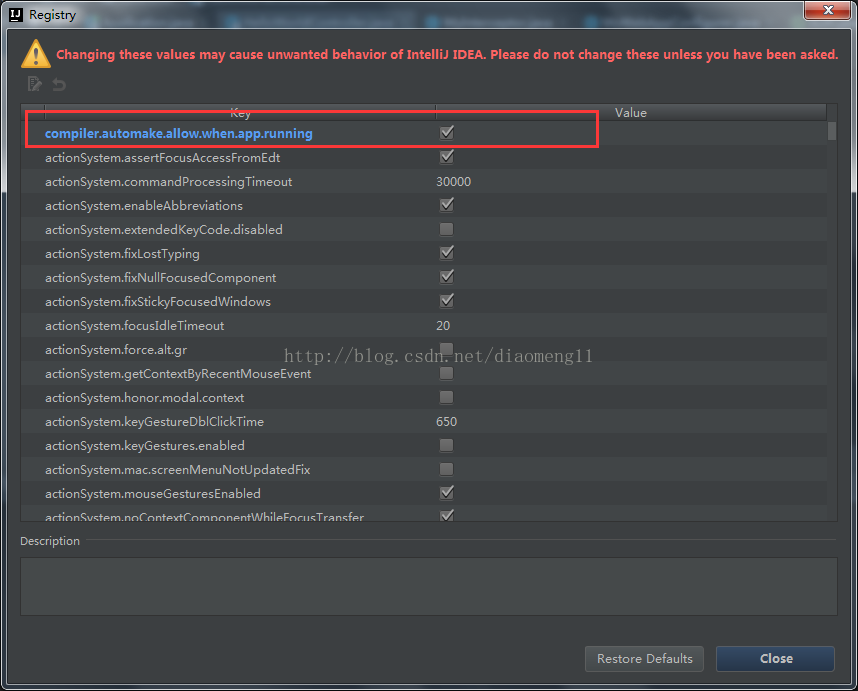Click the table vertical scrollbar thumb
The height and width of the screenshot is (691, 858).
pyautogui.click(x=832, y=131)
